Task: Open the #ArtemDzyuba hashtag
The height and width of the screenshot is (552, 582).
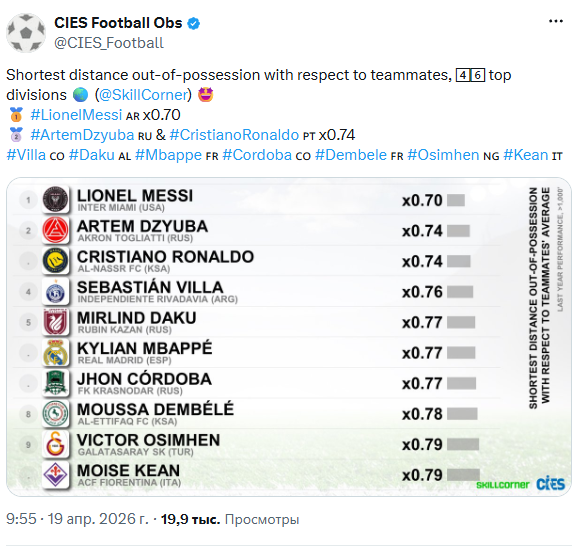Action: pyautogui.click(x=82, y=135)
